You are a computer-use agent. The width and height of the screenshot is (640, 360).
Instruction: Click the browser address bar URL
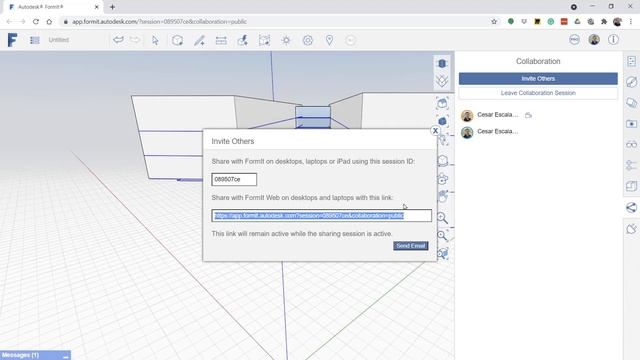click(159, 22)
